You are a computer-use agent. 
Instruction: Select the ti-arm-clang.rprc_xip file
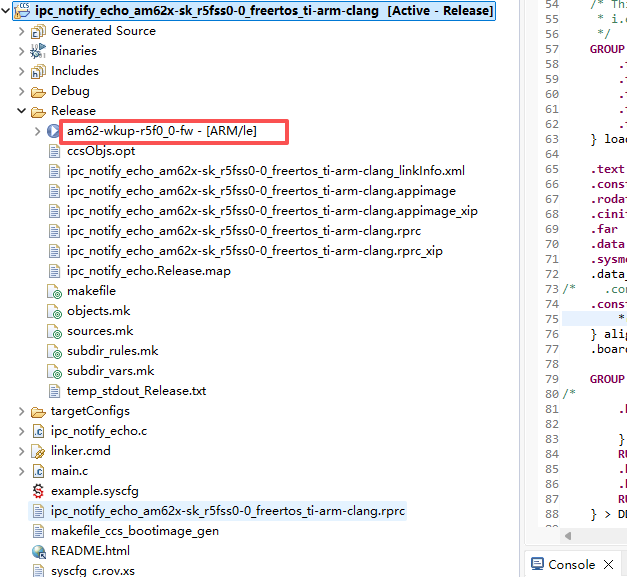(x=255, y=251)
